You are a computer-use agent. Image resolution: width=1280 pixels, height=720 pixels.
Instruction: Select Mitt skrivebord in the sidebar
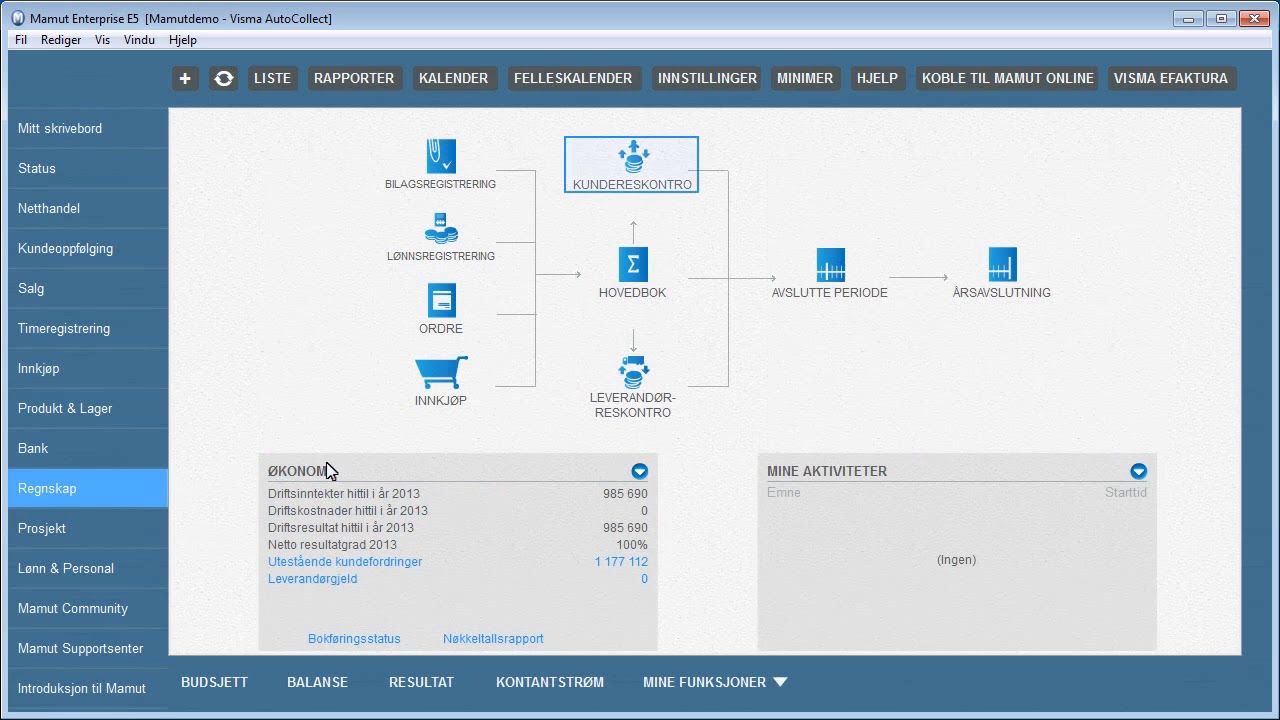click(x=88, y=128)
